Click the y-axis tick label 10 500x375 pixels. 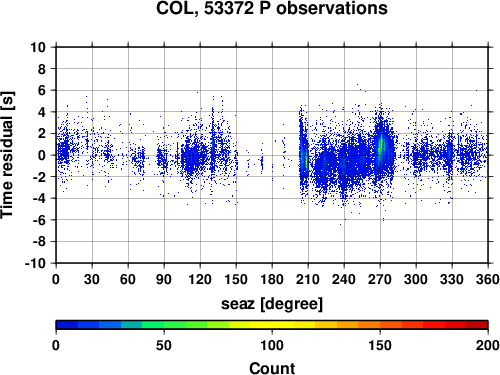38,47
